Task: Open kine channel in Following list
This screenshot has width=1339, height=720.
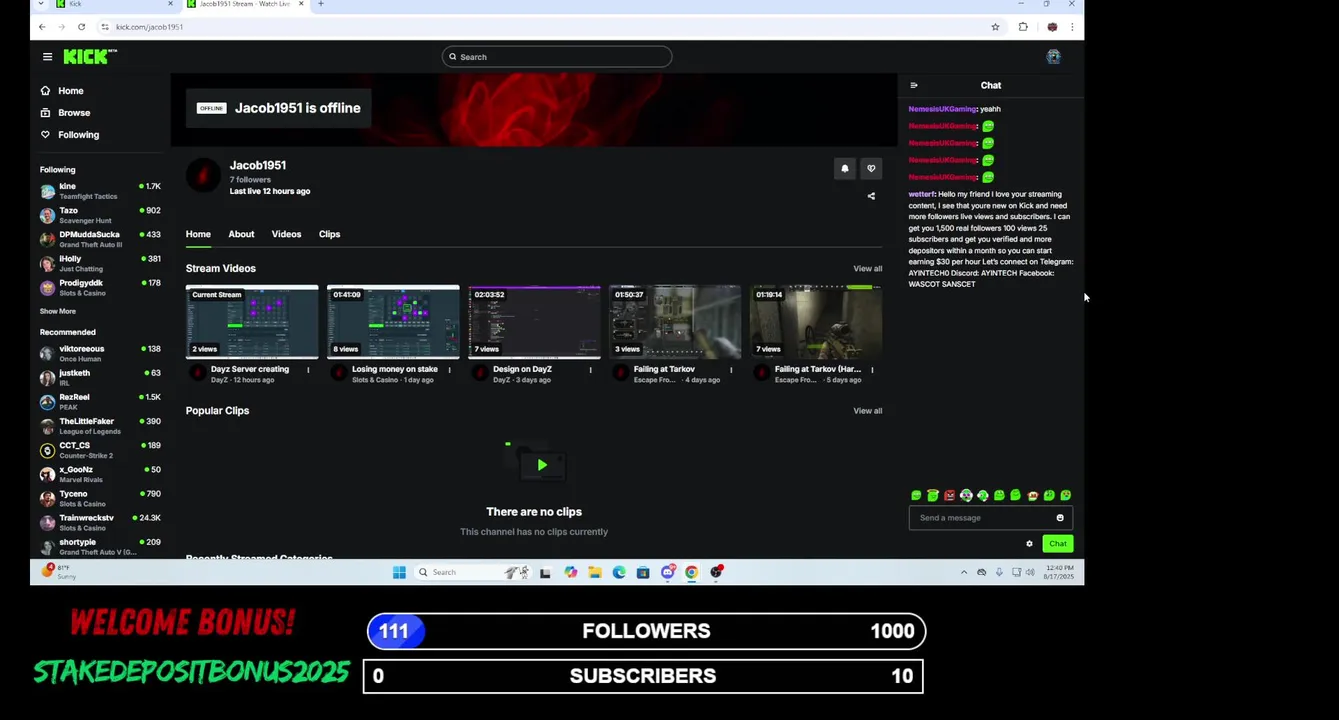Action: (x=100, y=191)
